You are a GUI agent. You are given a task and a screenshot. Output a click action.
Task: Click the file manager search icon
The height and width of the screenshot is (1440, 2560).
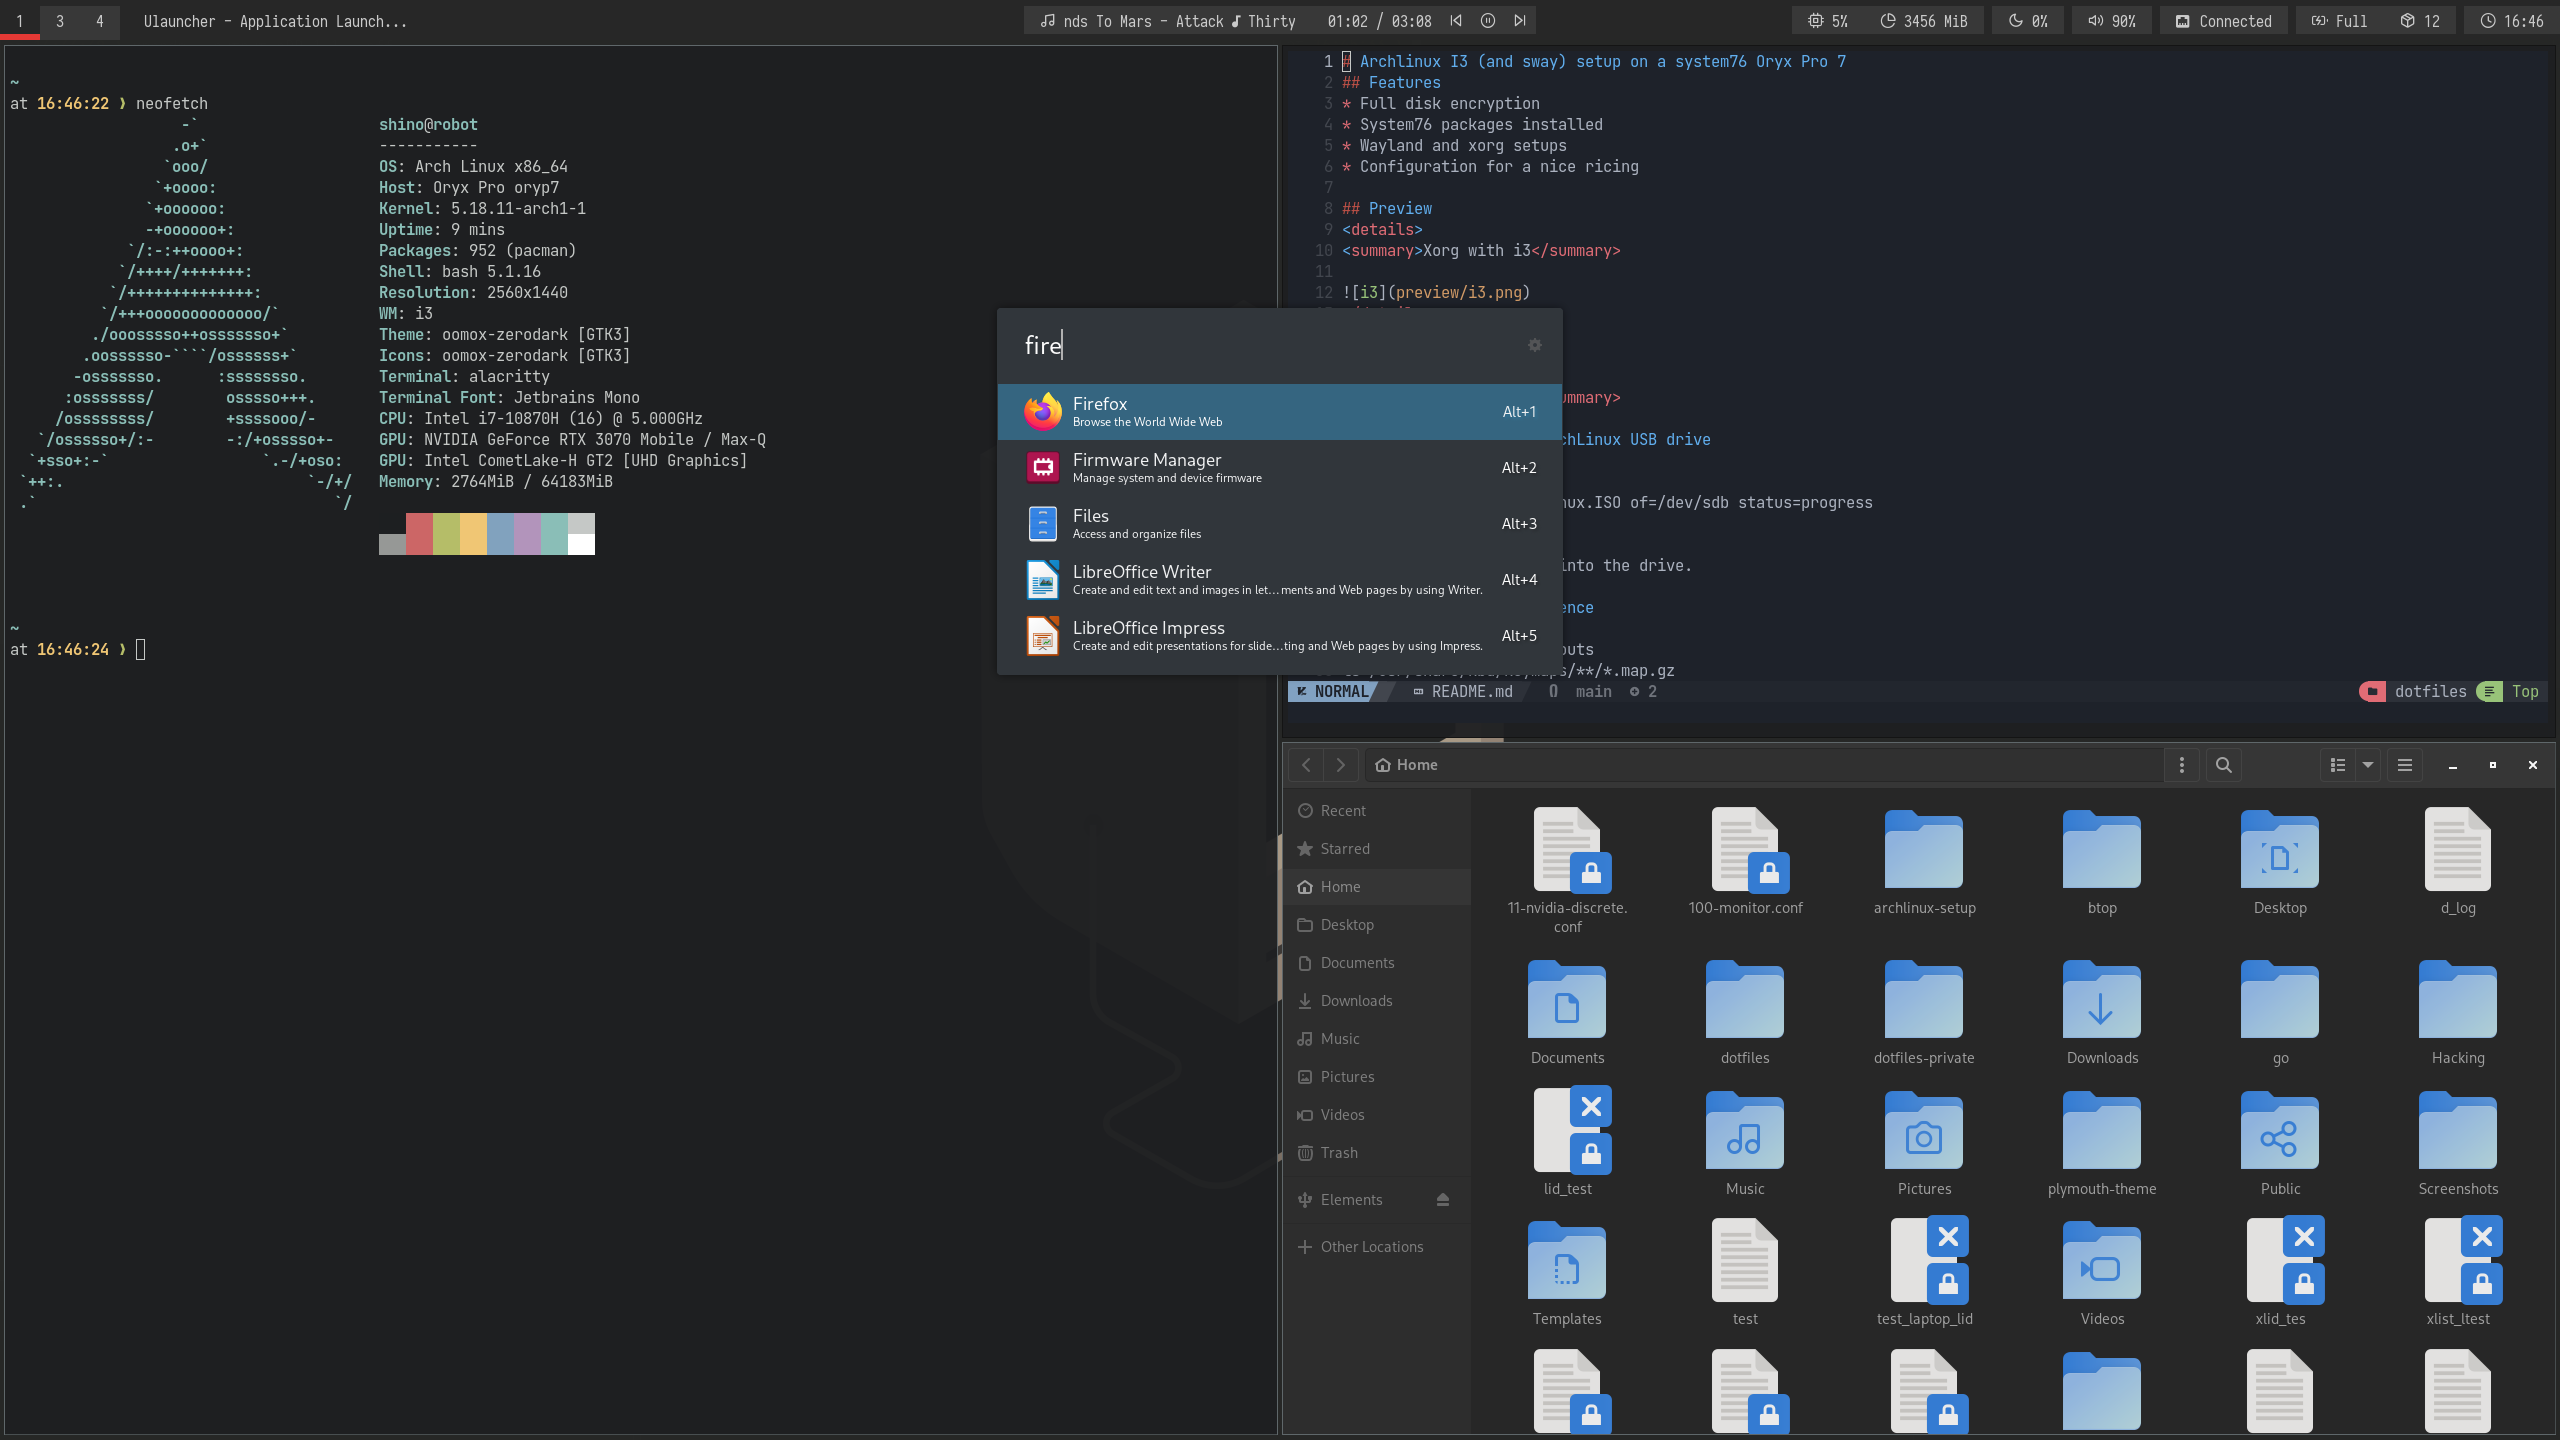coord(2223,765)
